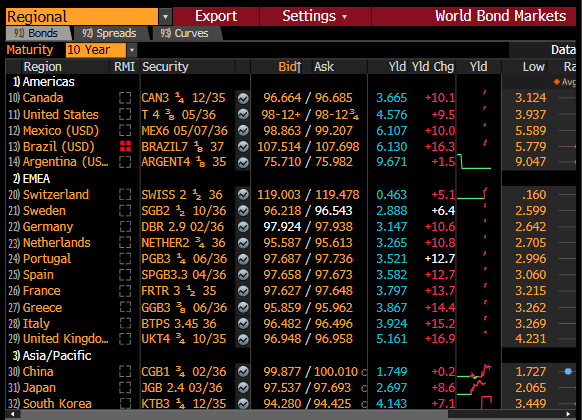Toggle RMI box for China
The image size is (582, 420).
[x=125, y=371]
